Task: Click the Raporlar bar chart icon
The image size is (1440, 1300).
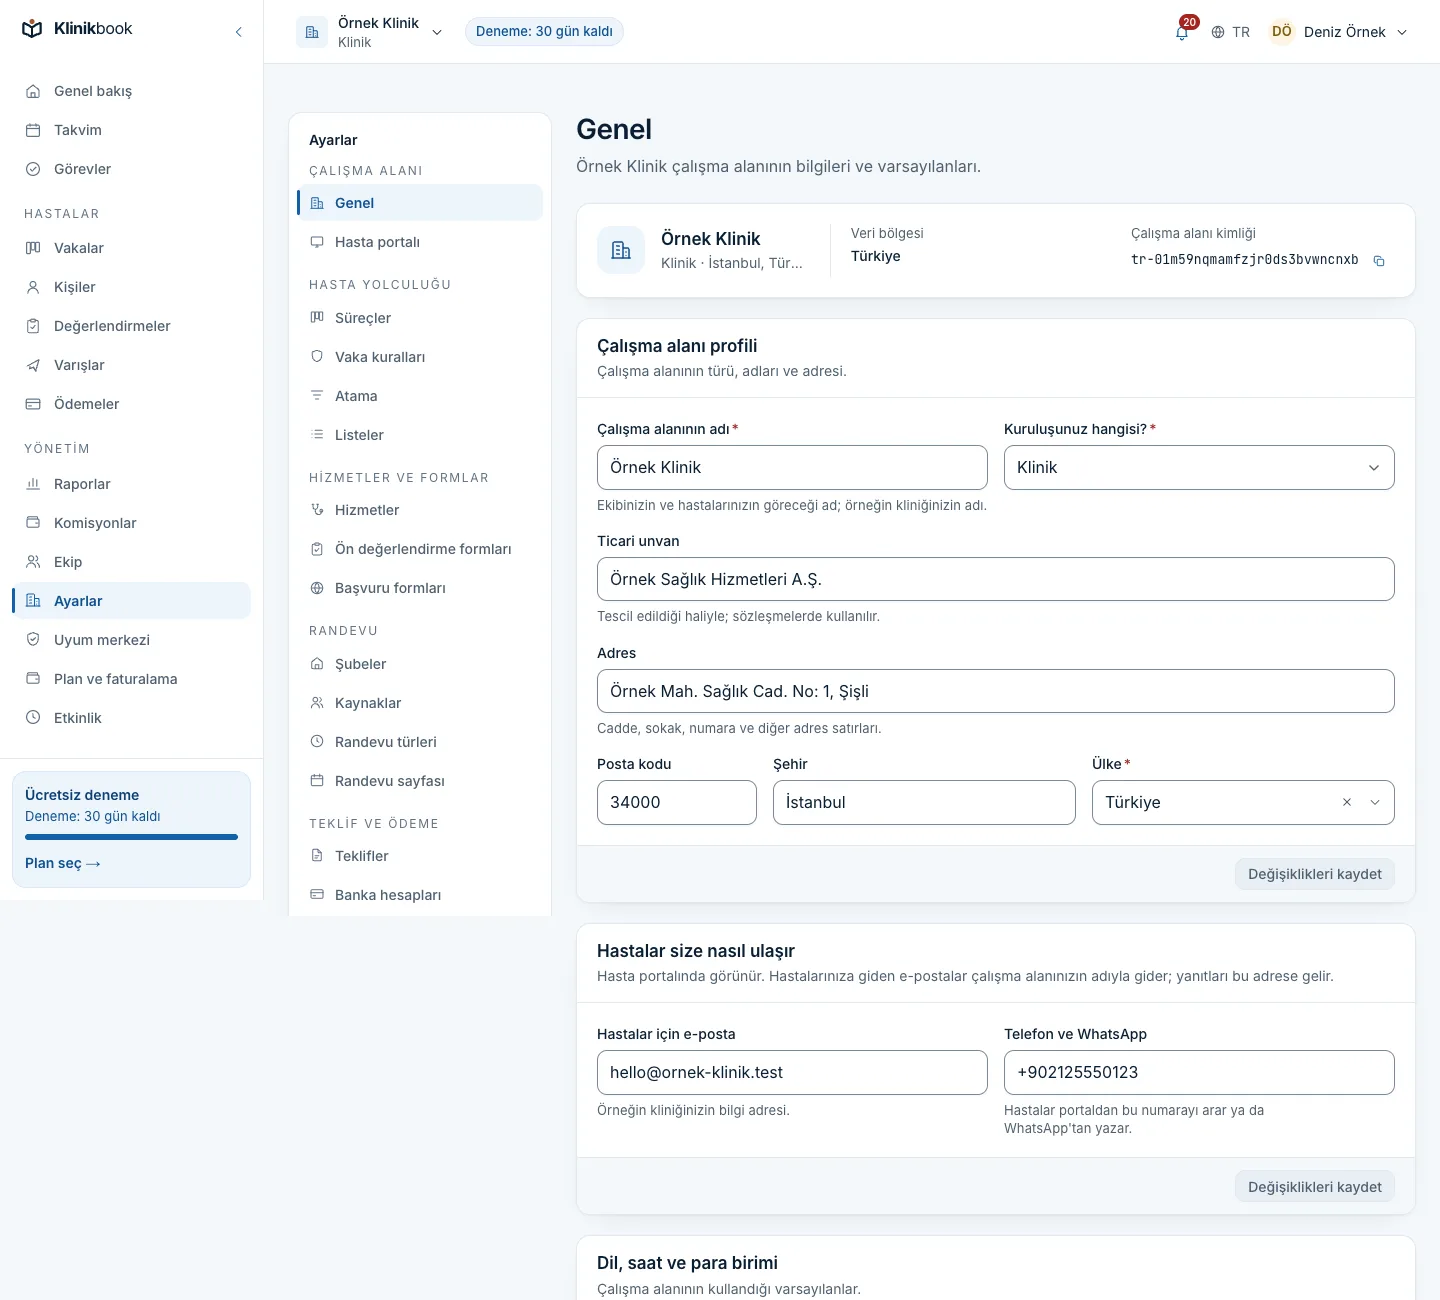Action: point(33,484)
